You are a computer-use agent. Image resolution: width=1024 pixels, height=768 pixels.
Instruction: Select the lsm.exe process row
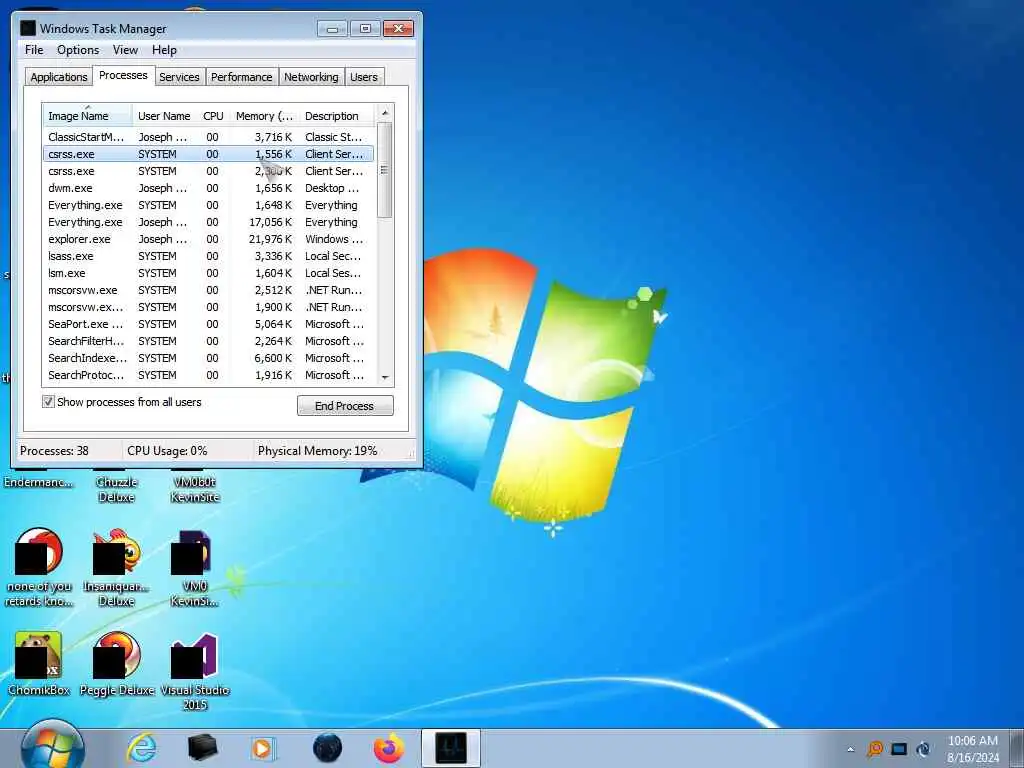[209, 273]
